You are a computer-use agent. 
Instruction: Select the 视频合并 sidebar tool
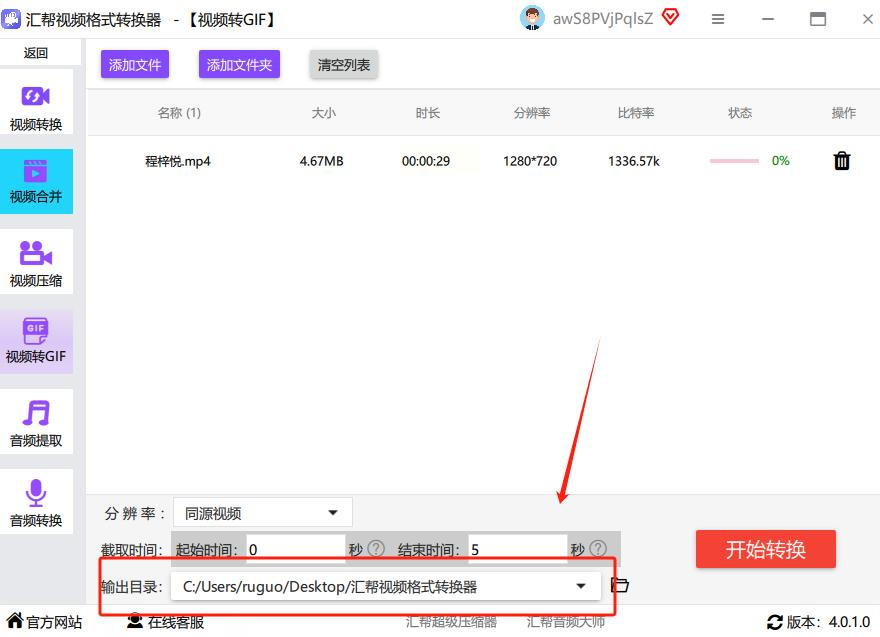point(36,181)
